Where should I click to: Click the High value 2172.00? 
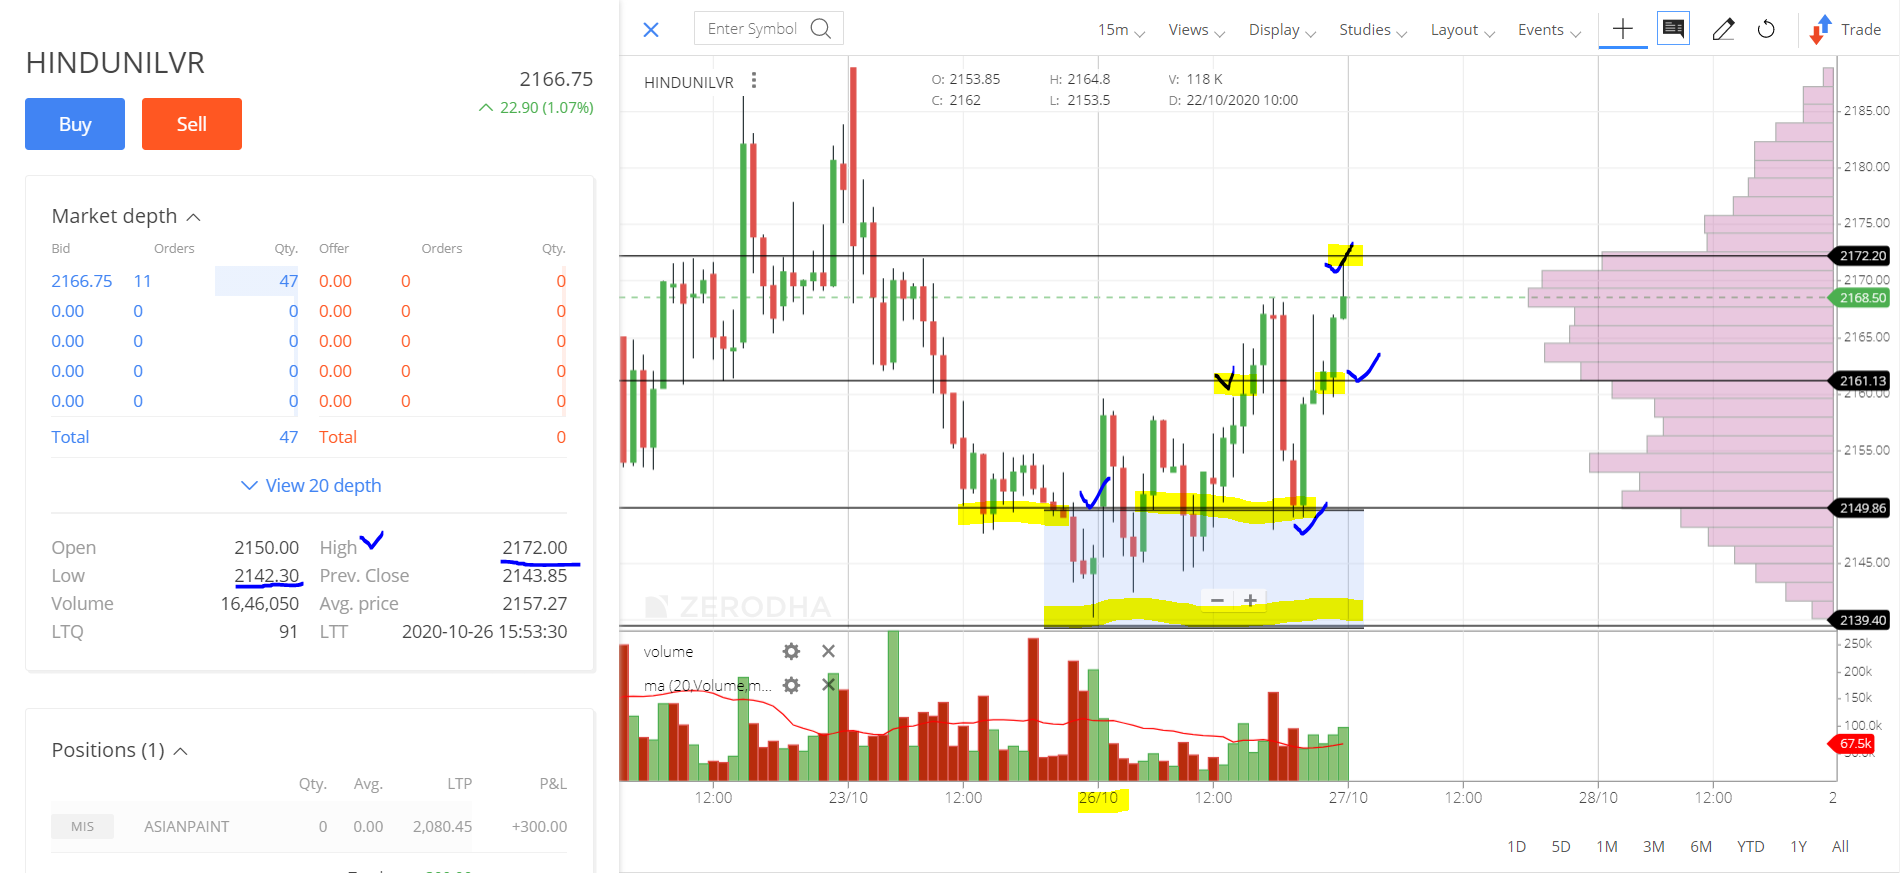pyautogui.click(x=534, y=547)
